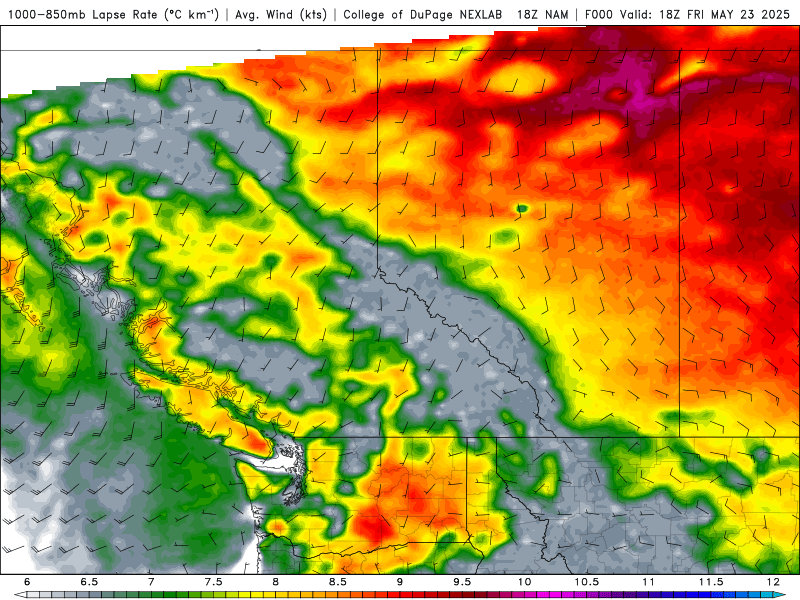Click the colorbar label '6.5'
This screenshot has height=600, width=800.
pyautogui.click(x=89, y=582)
